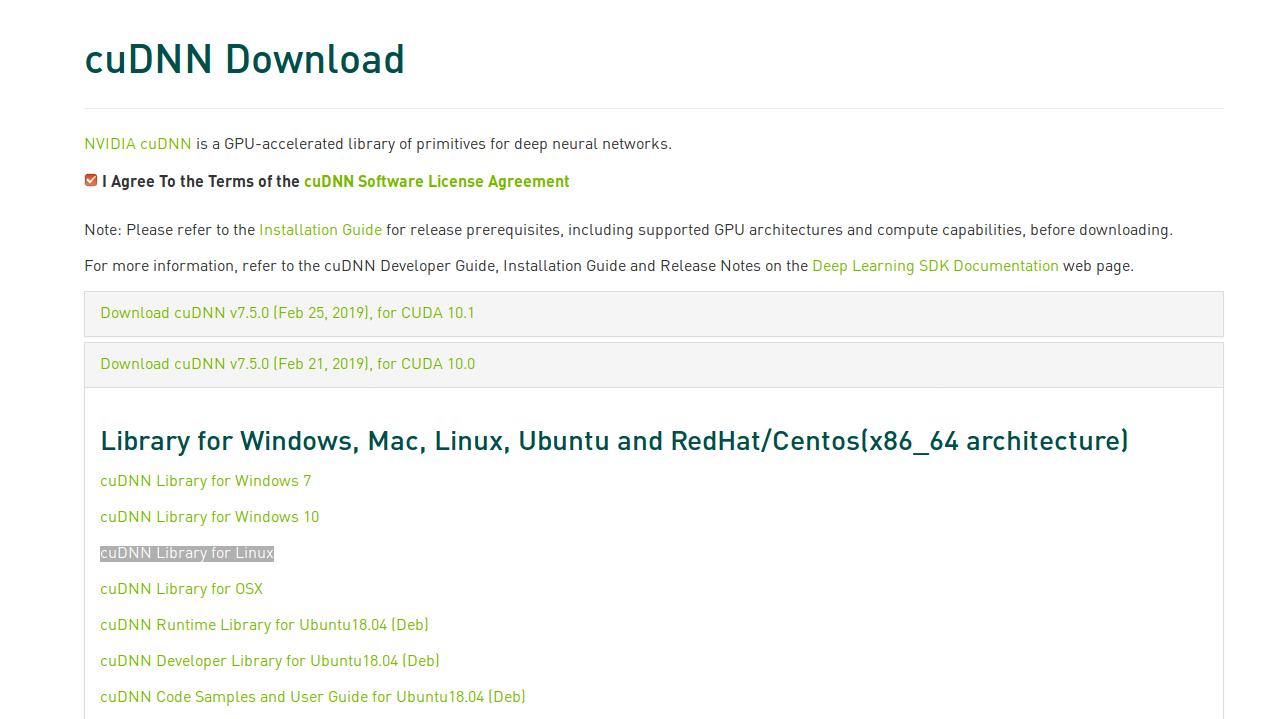This screenshot has width=1270, height=719.
Task: Uncheck the license agreement checkbox
Action: 91,180
